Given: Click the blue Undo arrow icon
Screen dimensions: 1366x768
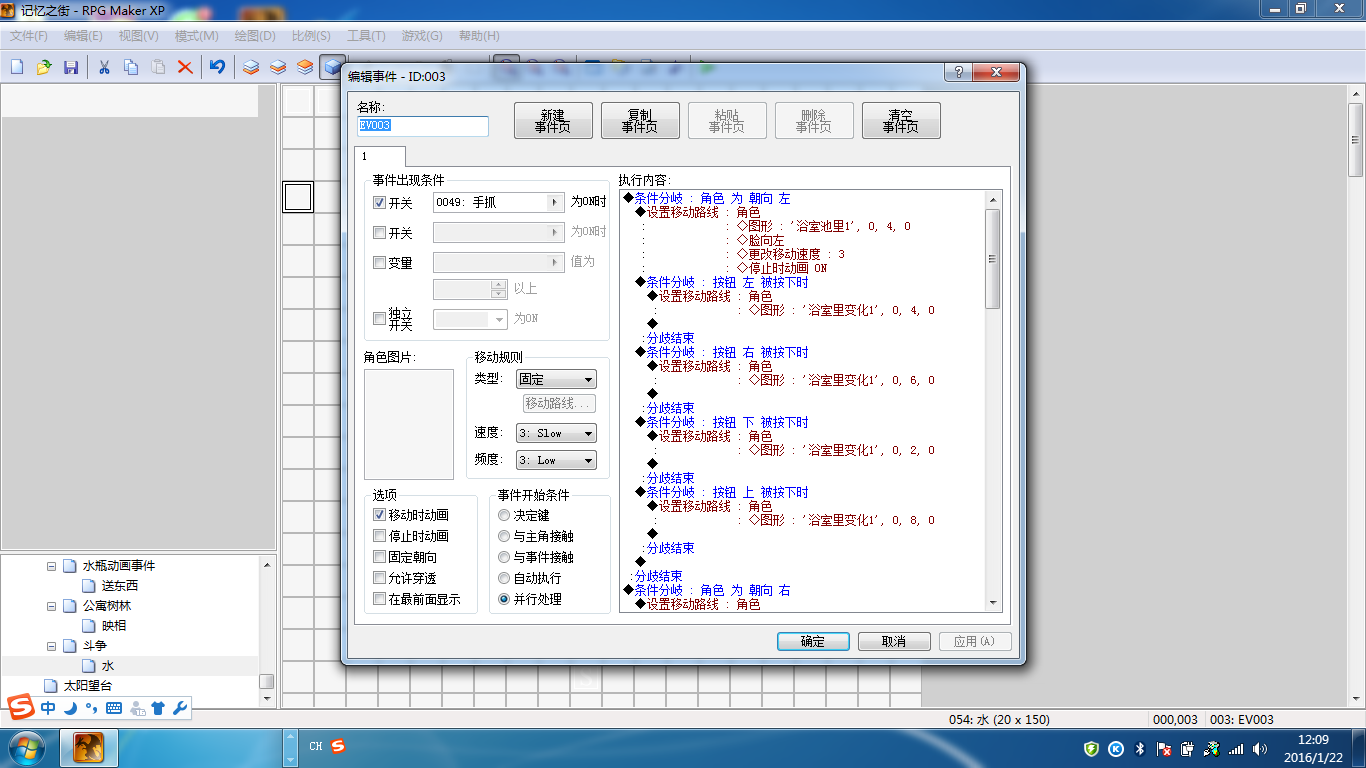Looking at the screenshot, I should pyautogui.click(x=217, y=67).
